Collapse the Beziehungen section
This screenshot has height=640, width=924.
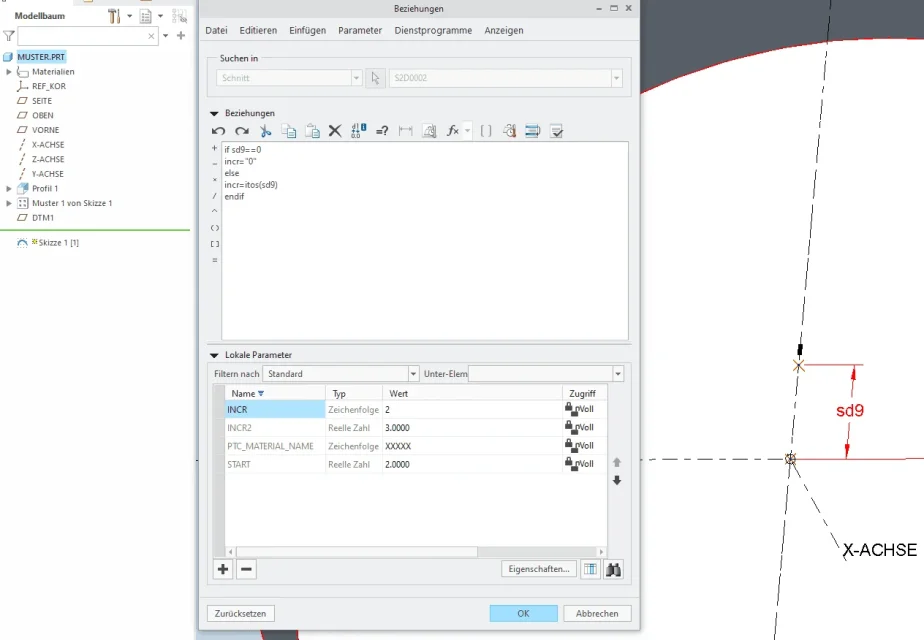click(214, 113)
